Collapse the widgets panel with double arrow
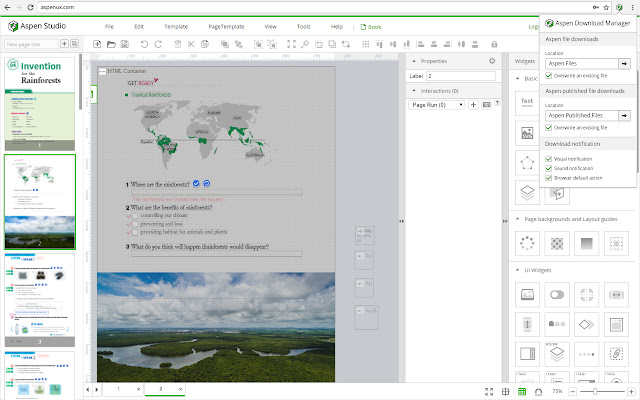 (505, 221)
